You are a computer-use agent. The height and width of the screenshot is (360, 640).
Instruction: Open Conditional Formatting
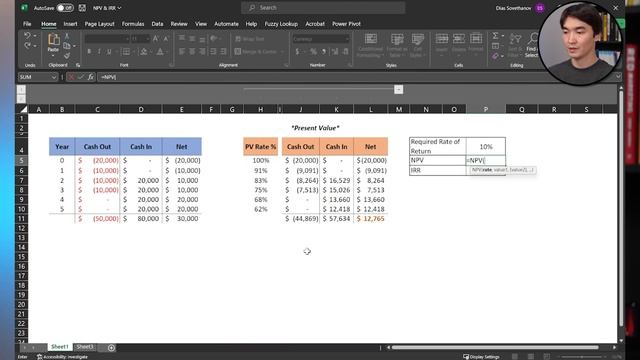point(371,45)
